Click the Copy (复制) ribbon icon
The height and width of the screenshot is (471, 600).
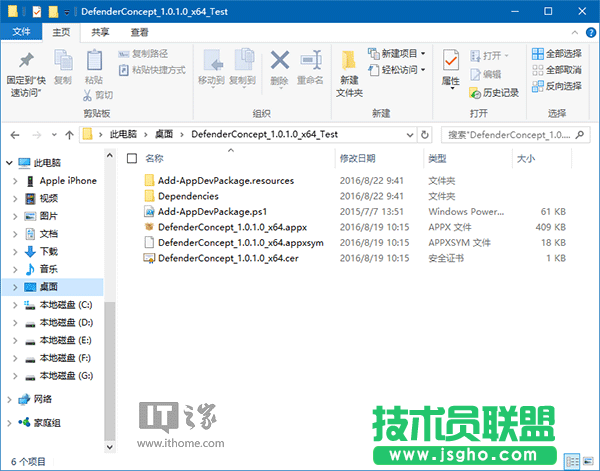tap(63, 60)
